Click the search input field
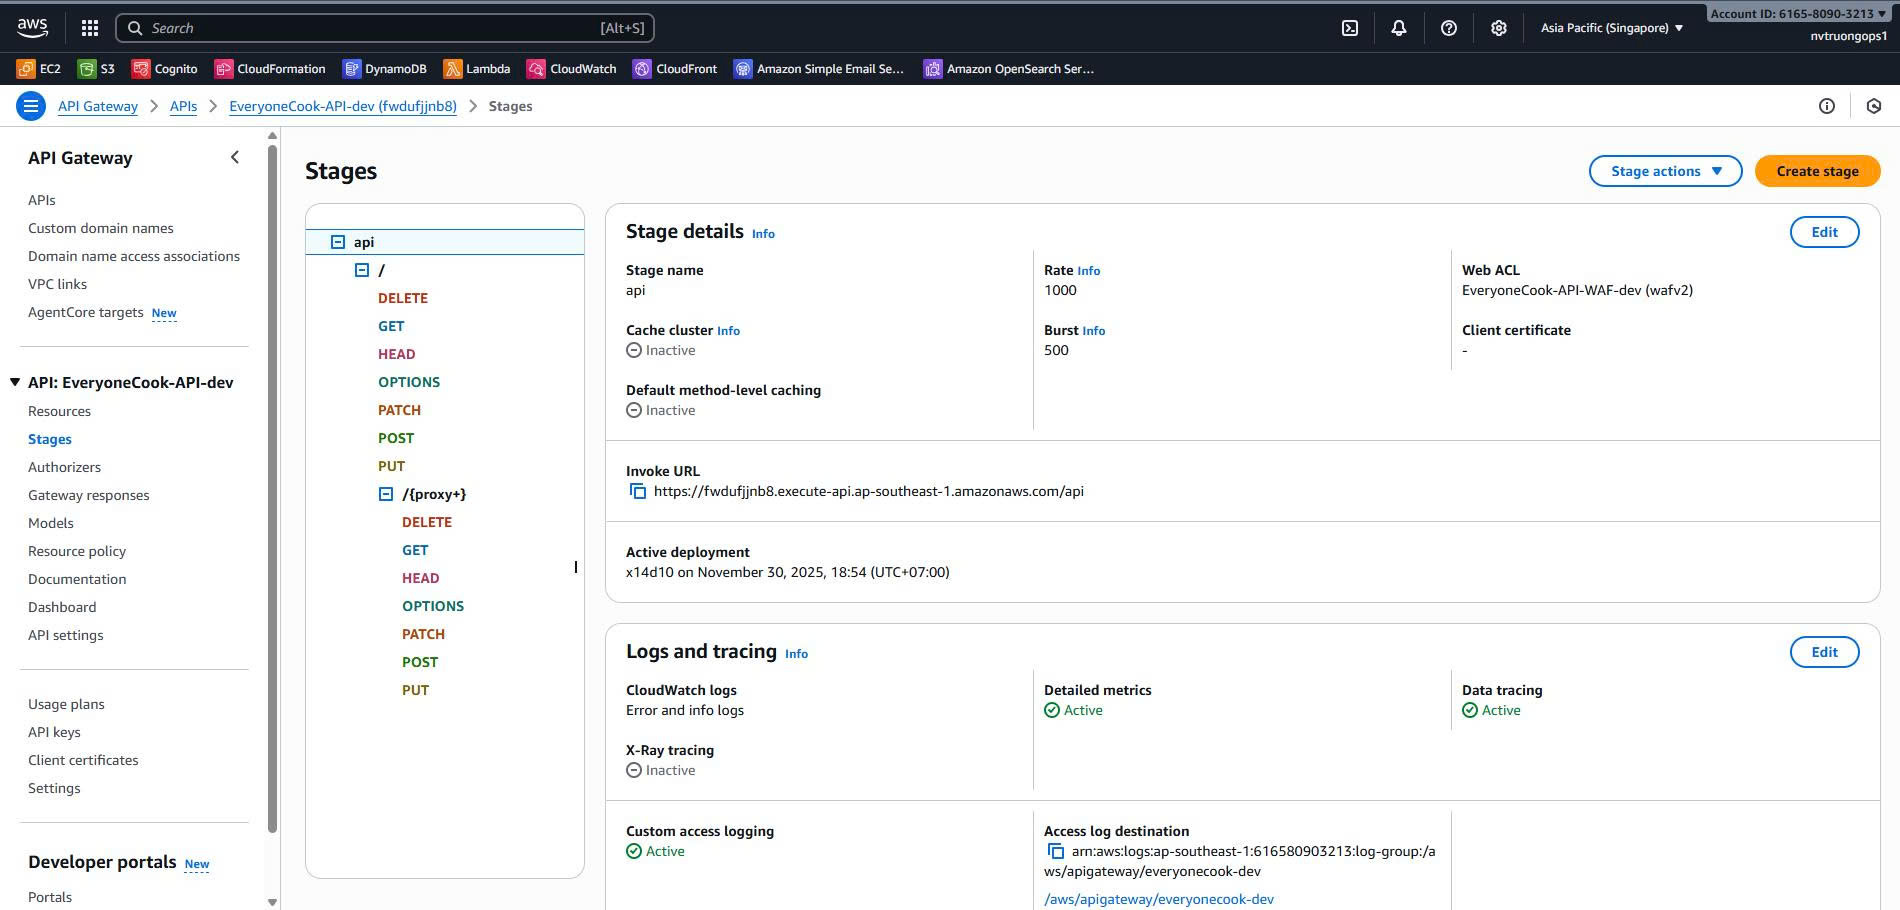 [x=385, y=28]
